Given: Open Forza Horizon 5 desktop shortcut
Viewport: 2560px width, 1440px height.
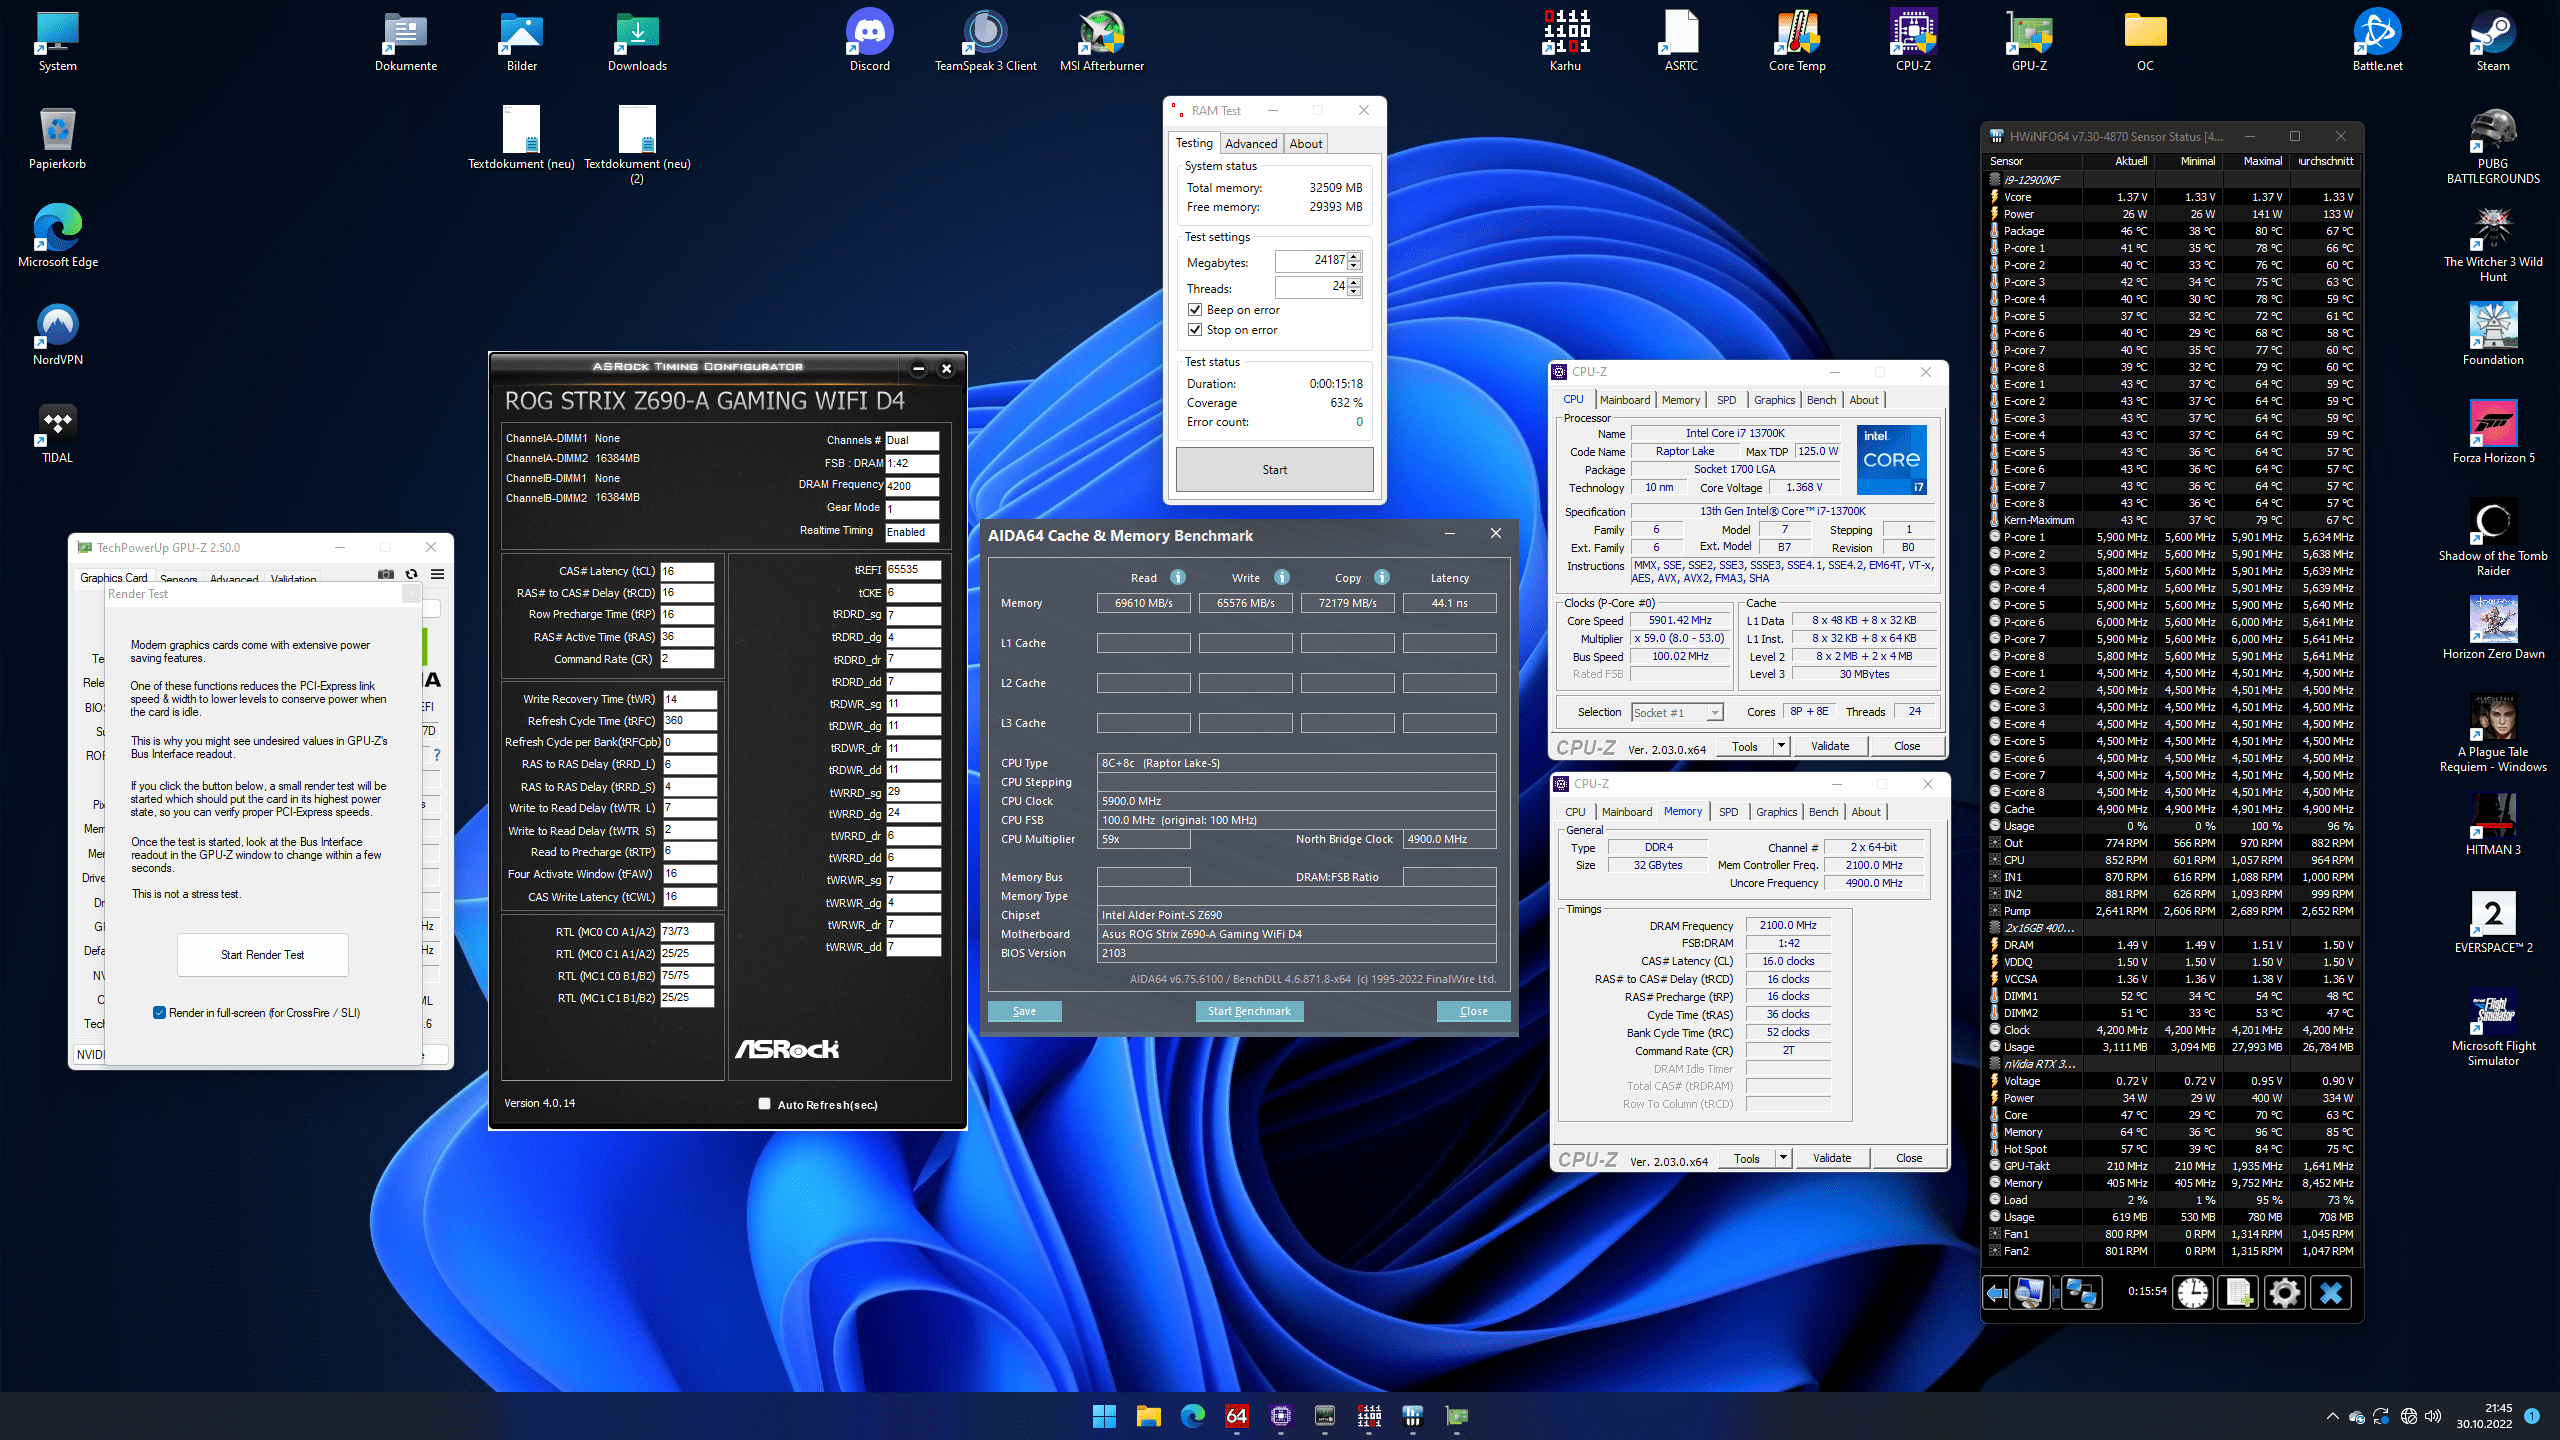Looking at the screenshot, I should pyautogui.click(x=2493, y=433).
